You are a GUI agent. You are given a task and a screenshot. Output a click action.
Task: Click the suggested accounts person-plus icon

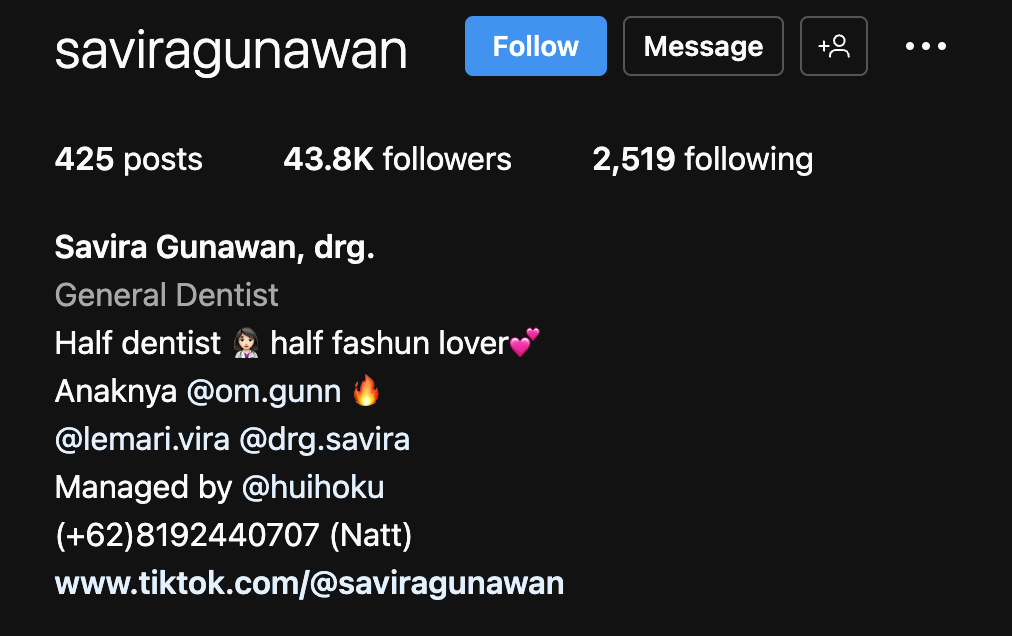834,46
